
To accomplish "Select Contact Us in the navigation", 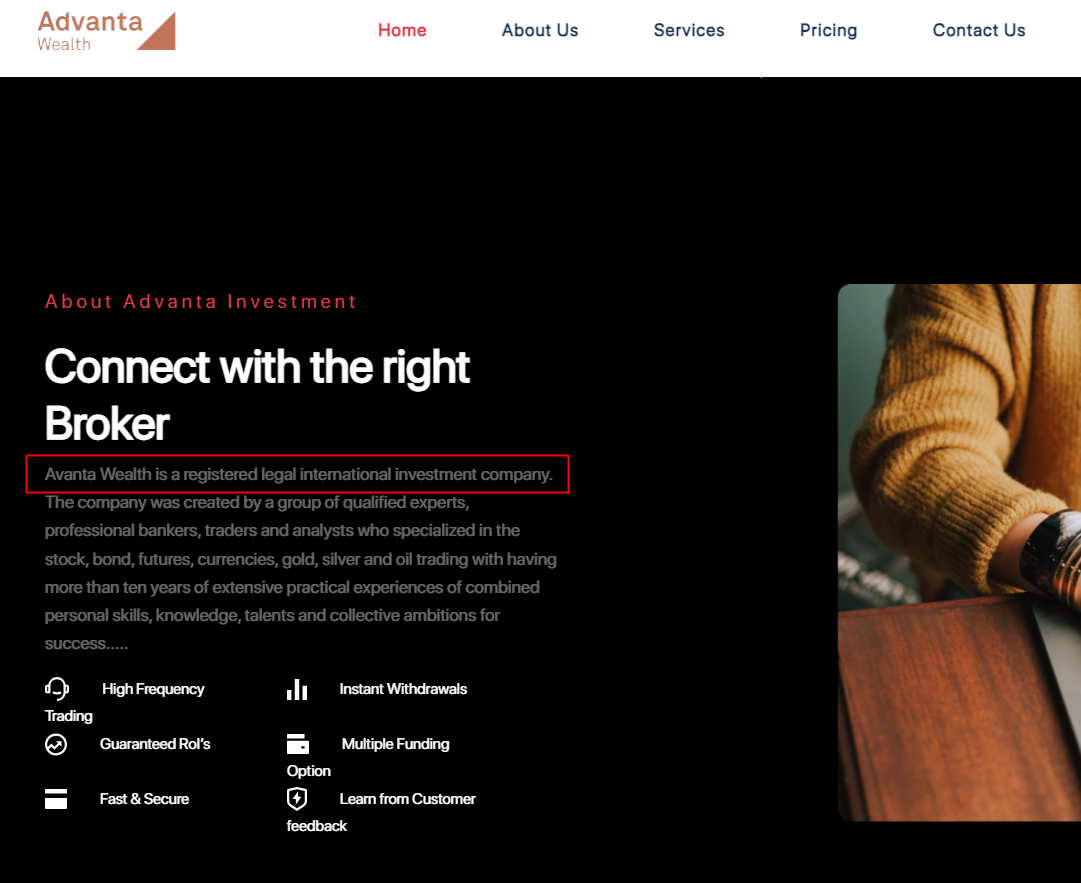I will point(979,30).
